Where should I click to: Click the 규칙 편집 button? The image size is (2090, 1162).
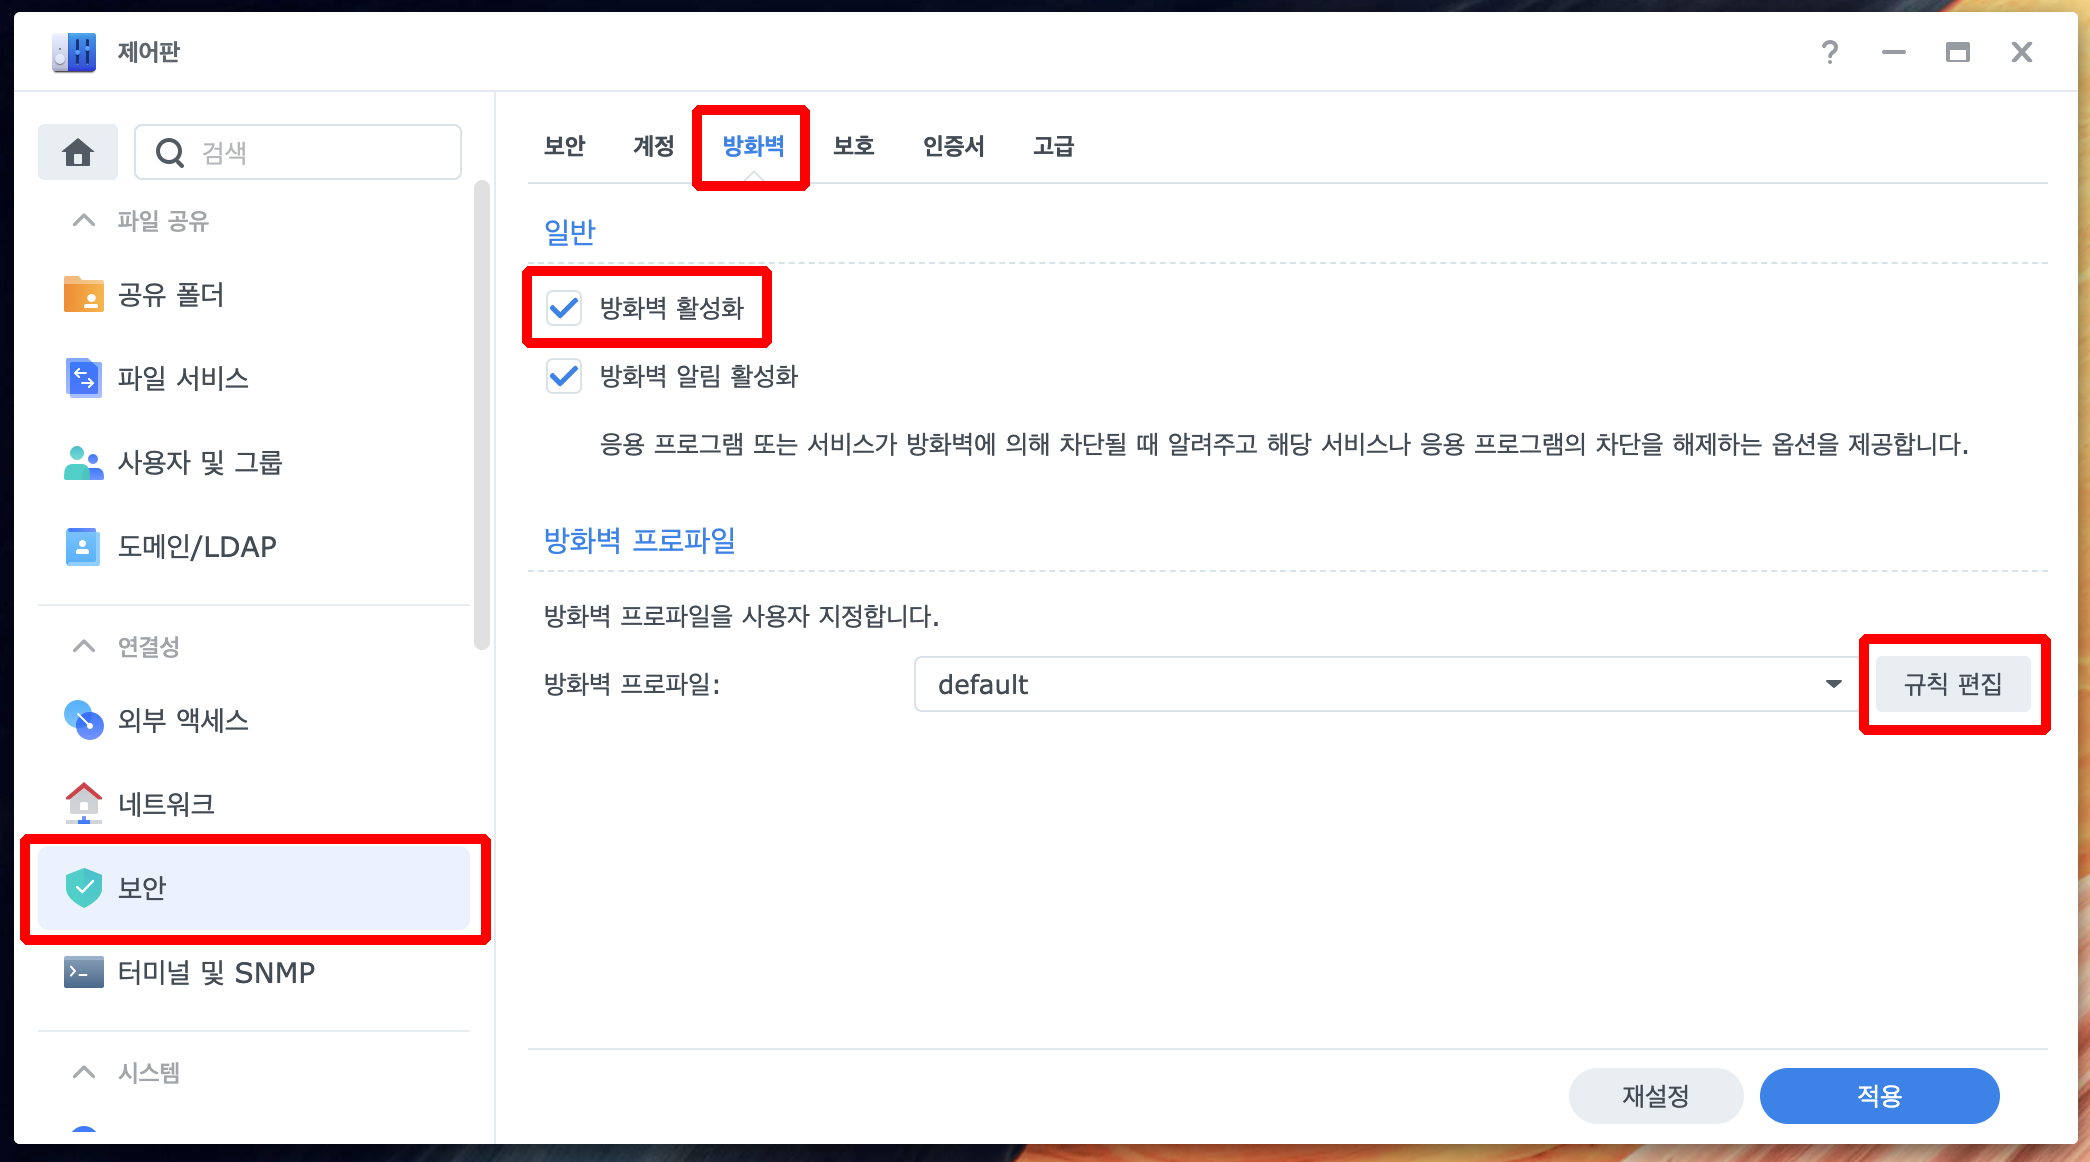1952,684
